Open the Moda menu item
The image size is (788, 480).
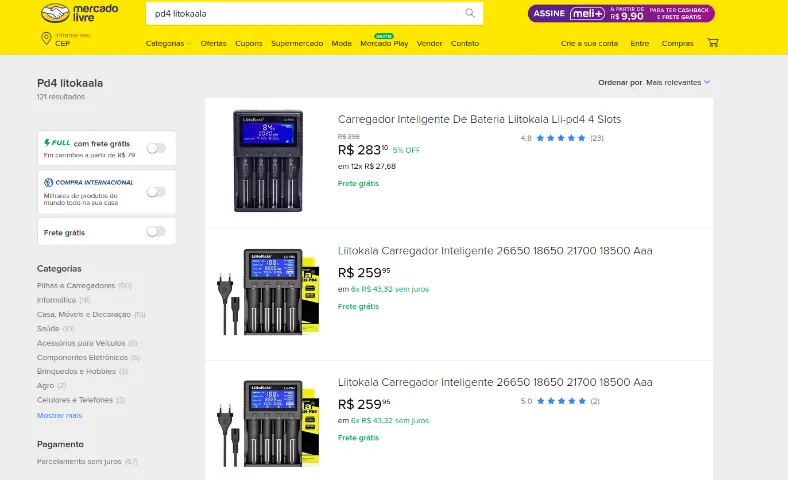[x=341, y=44]
